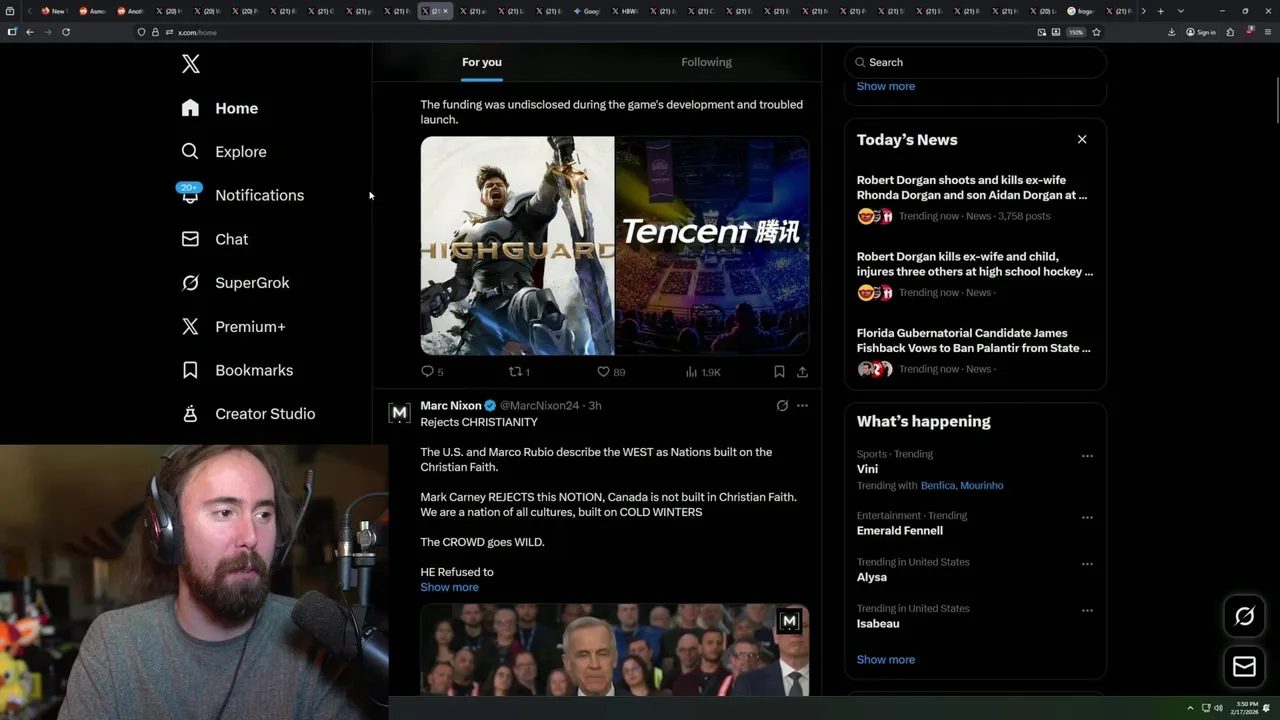
Task: Open @MarcNixon24 profile handle
Action: (x=539, y=406)
